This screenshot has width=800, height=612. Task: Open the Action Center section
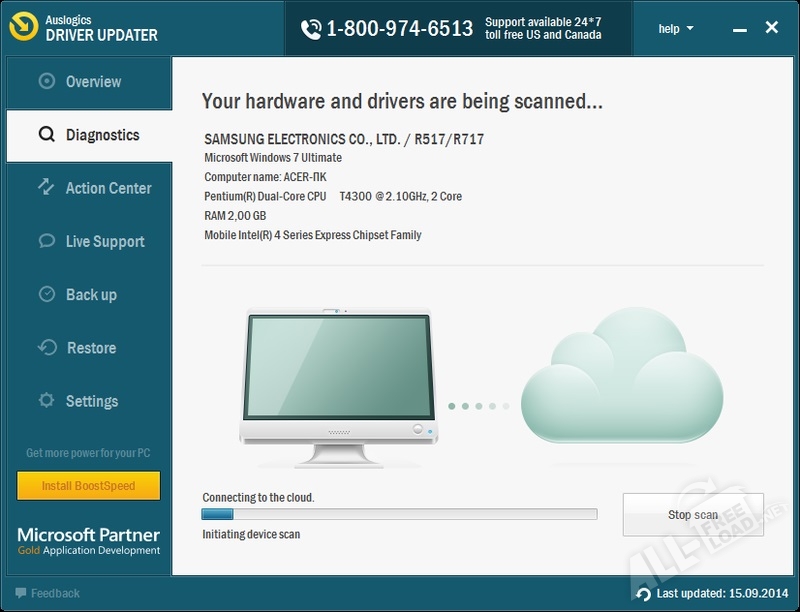(108, 188)
